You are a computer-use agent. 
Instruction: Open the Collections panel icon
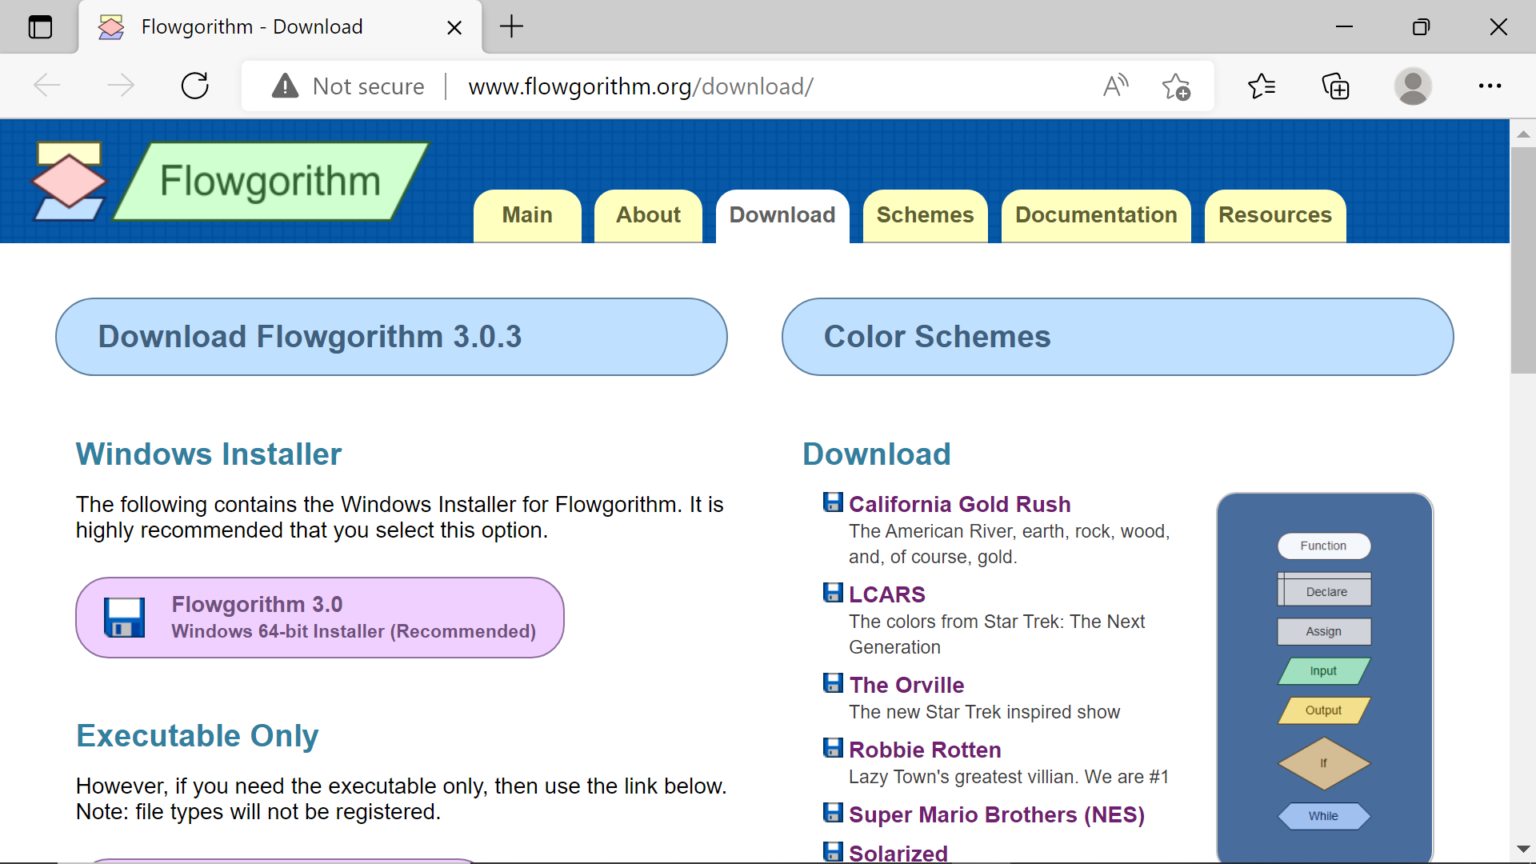[1335, 87]
